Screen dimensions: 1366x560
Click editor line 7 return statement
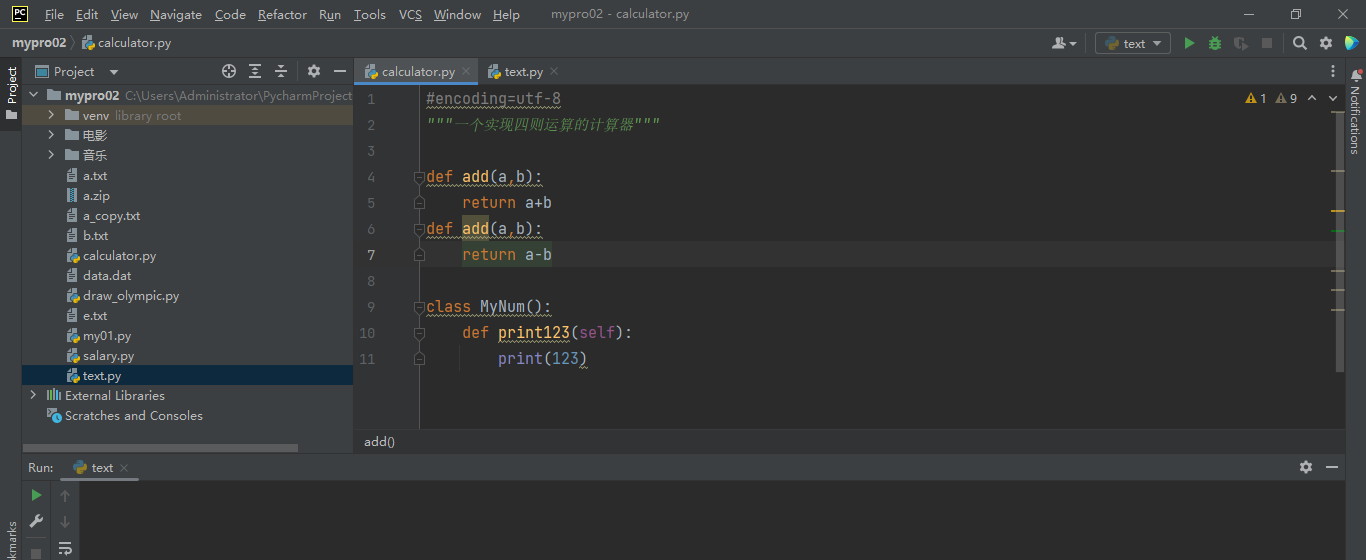click(x=507, y=255)
